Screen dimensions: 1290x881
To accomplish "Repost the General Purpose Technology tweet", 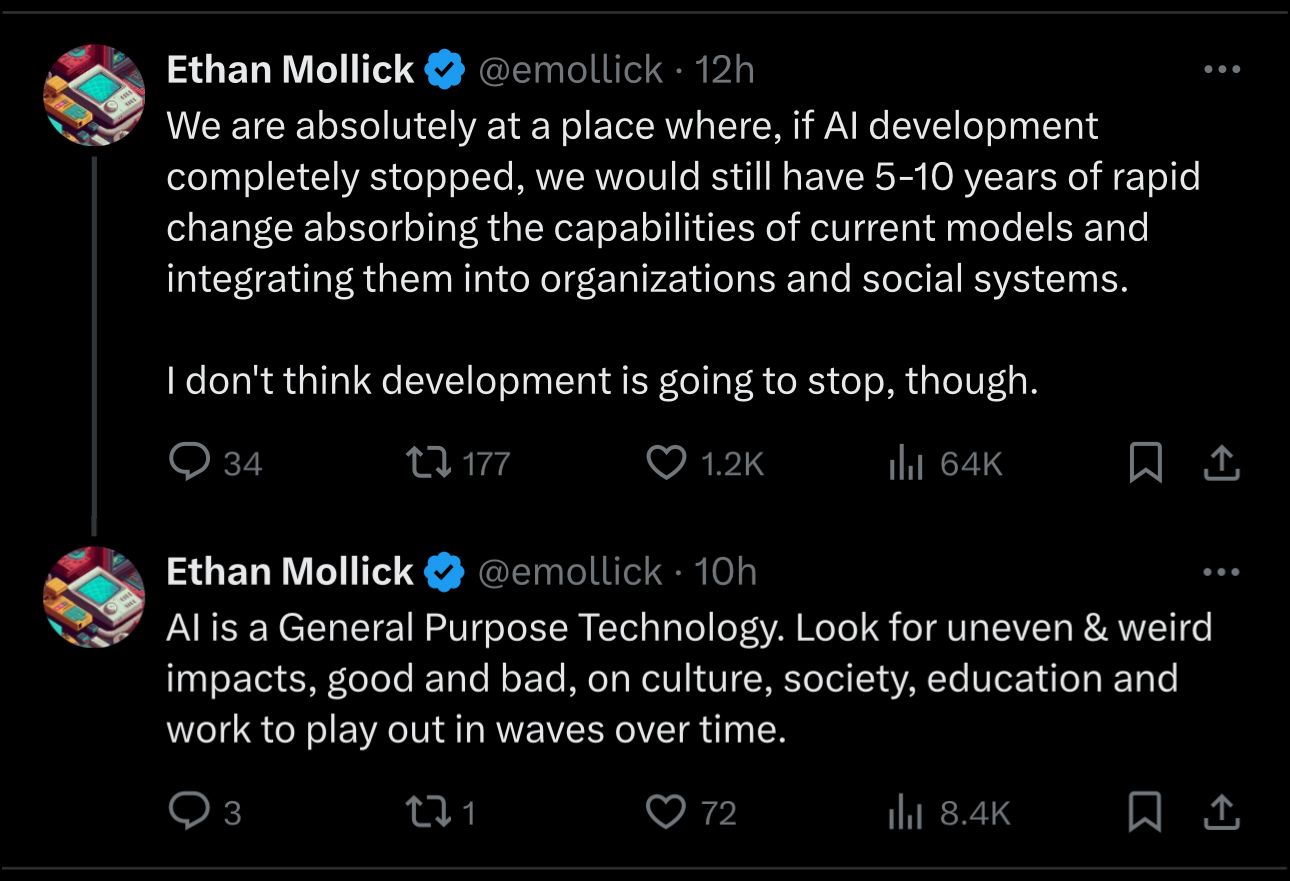I will click(x=428, y=813).
